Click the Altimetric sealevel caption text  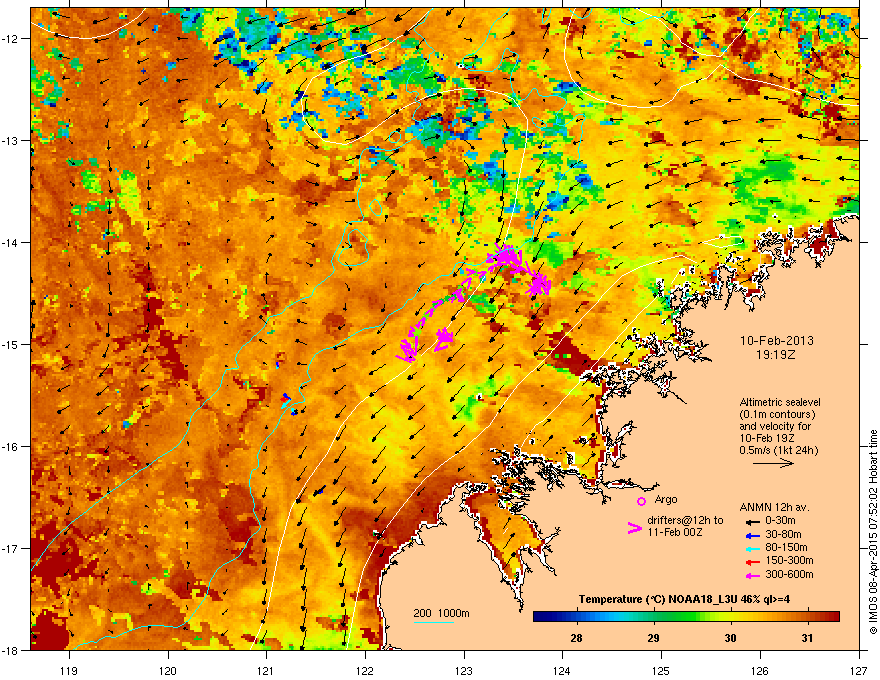[x=780, y=402]
